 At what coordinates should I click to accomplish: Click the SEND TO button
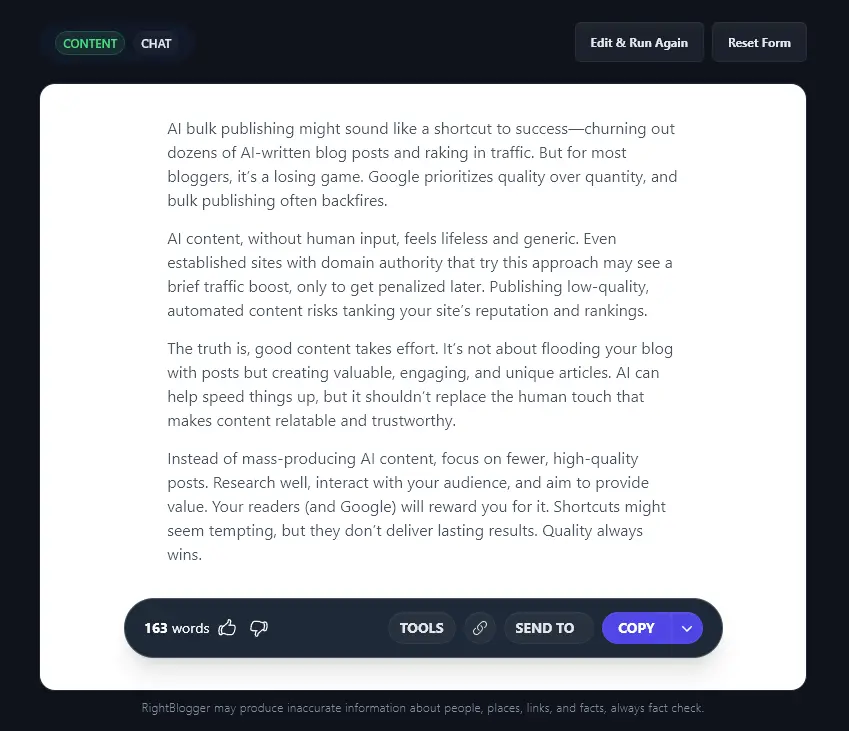point(544,627)
